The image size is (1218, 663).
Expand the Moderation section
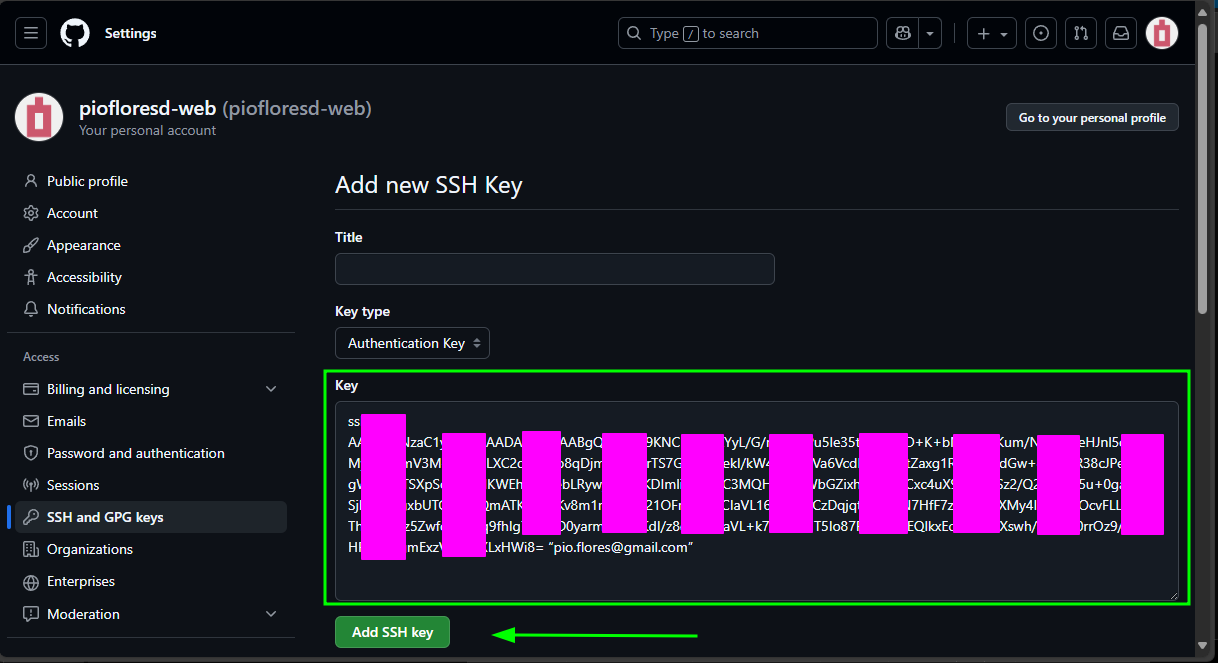(x=270, y=614)
